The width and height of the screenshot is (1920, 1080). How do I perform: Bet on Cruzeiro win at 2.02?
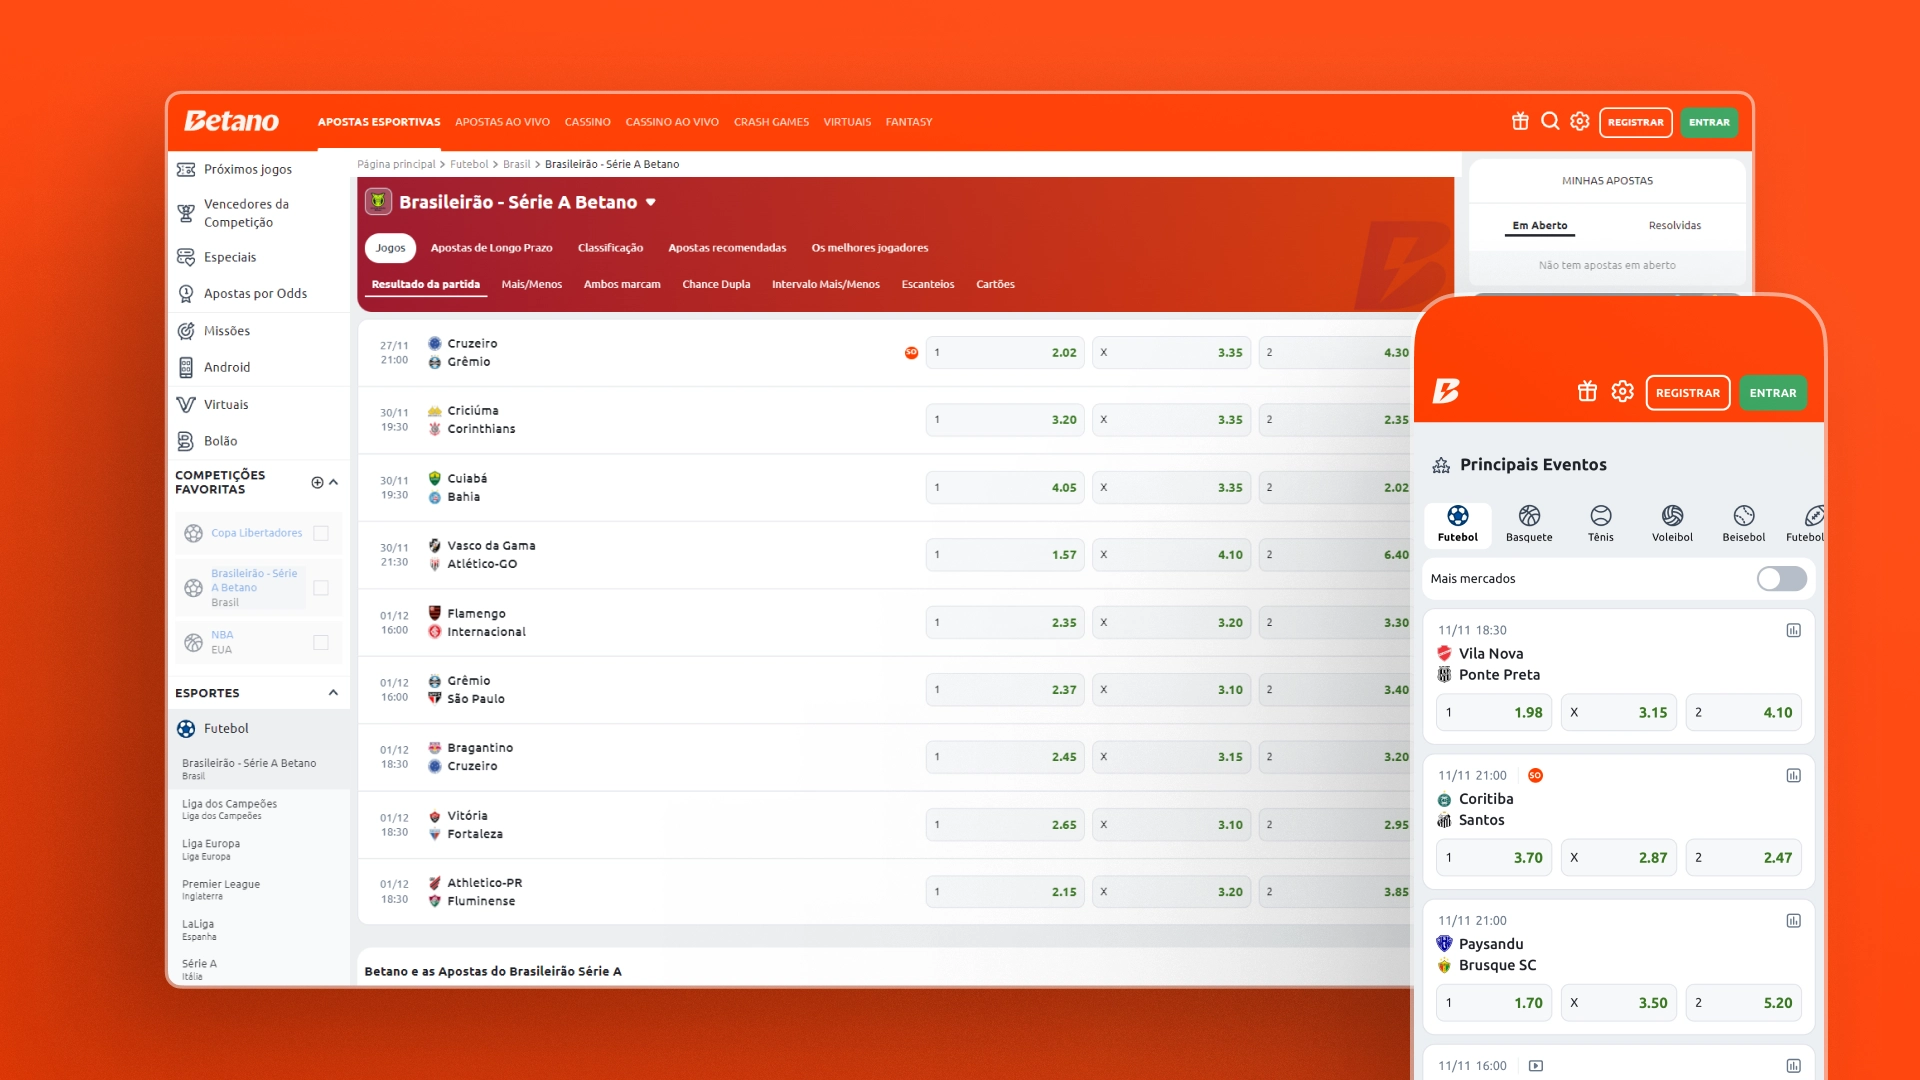(x=1005, y=352)
